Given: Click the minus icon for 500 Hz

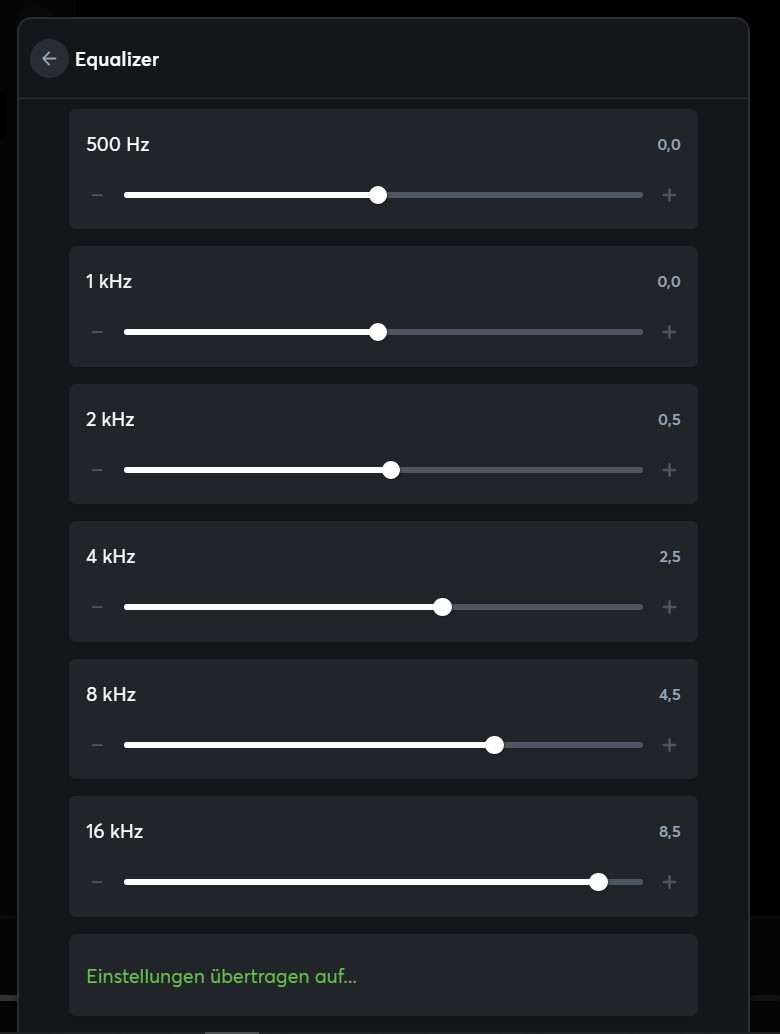Looking at the screenshot, I should click(97, 195).
